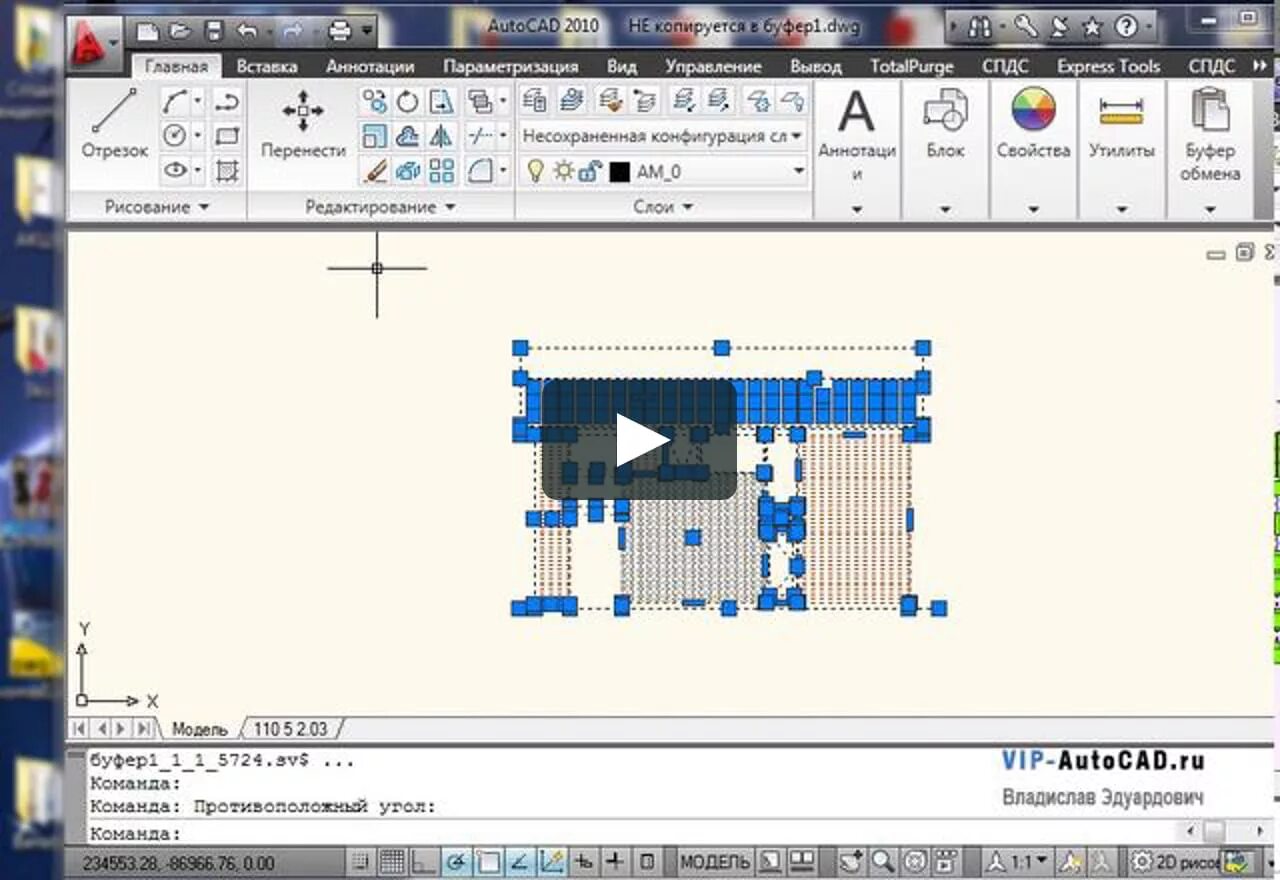Toggle the layer on/off lightbulb

535,171
